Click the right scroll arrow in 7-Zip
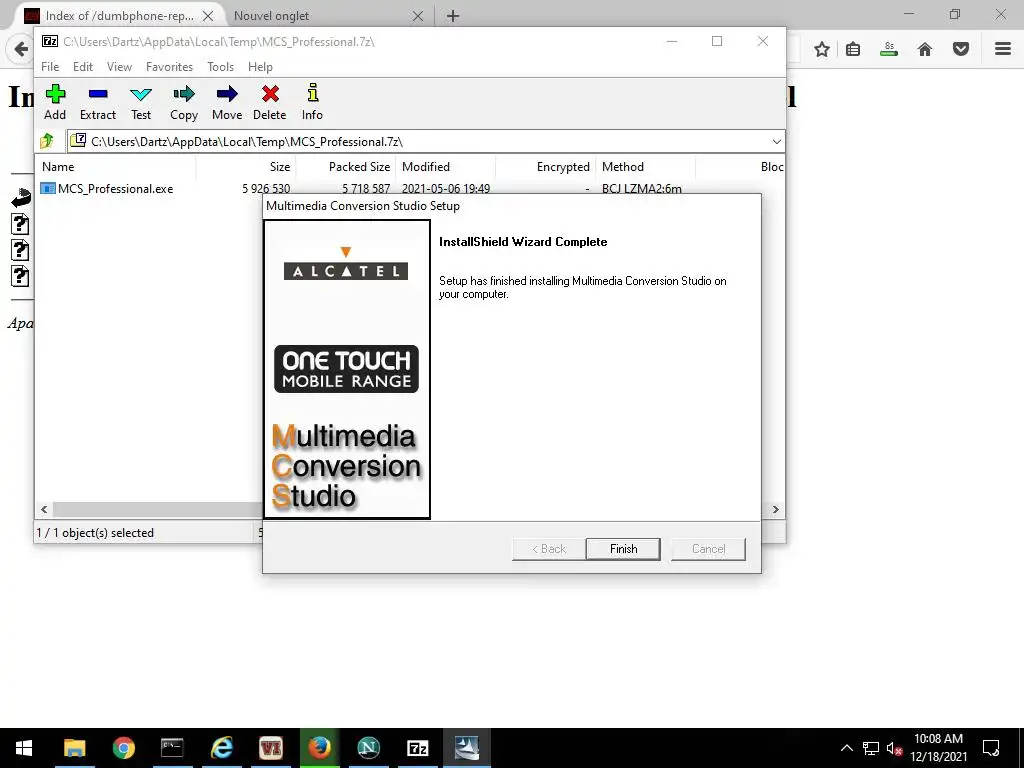 (775, 509)
